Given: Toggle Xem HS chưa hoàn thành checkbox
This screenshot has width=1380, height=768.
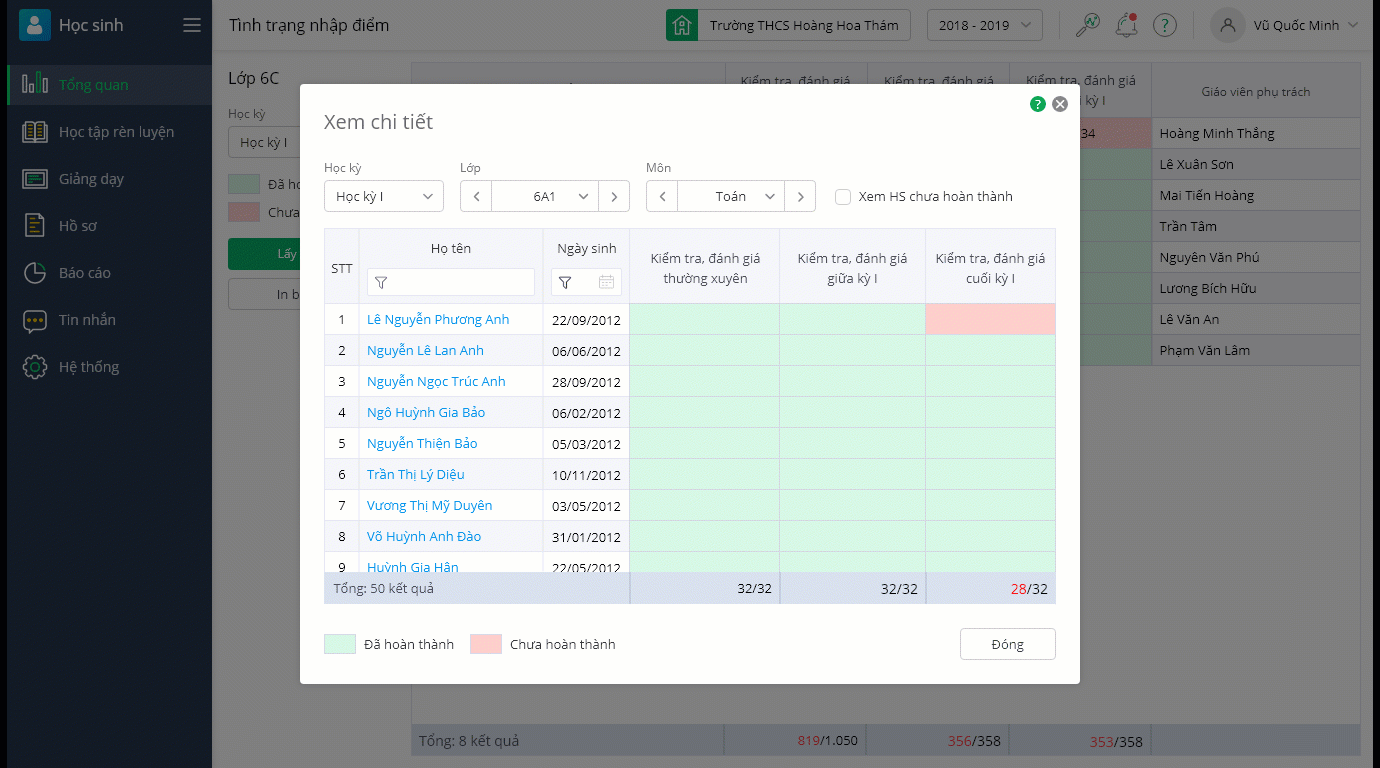Looking at the screenshot, I should coord(843,197).
